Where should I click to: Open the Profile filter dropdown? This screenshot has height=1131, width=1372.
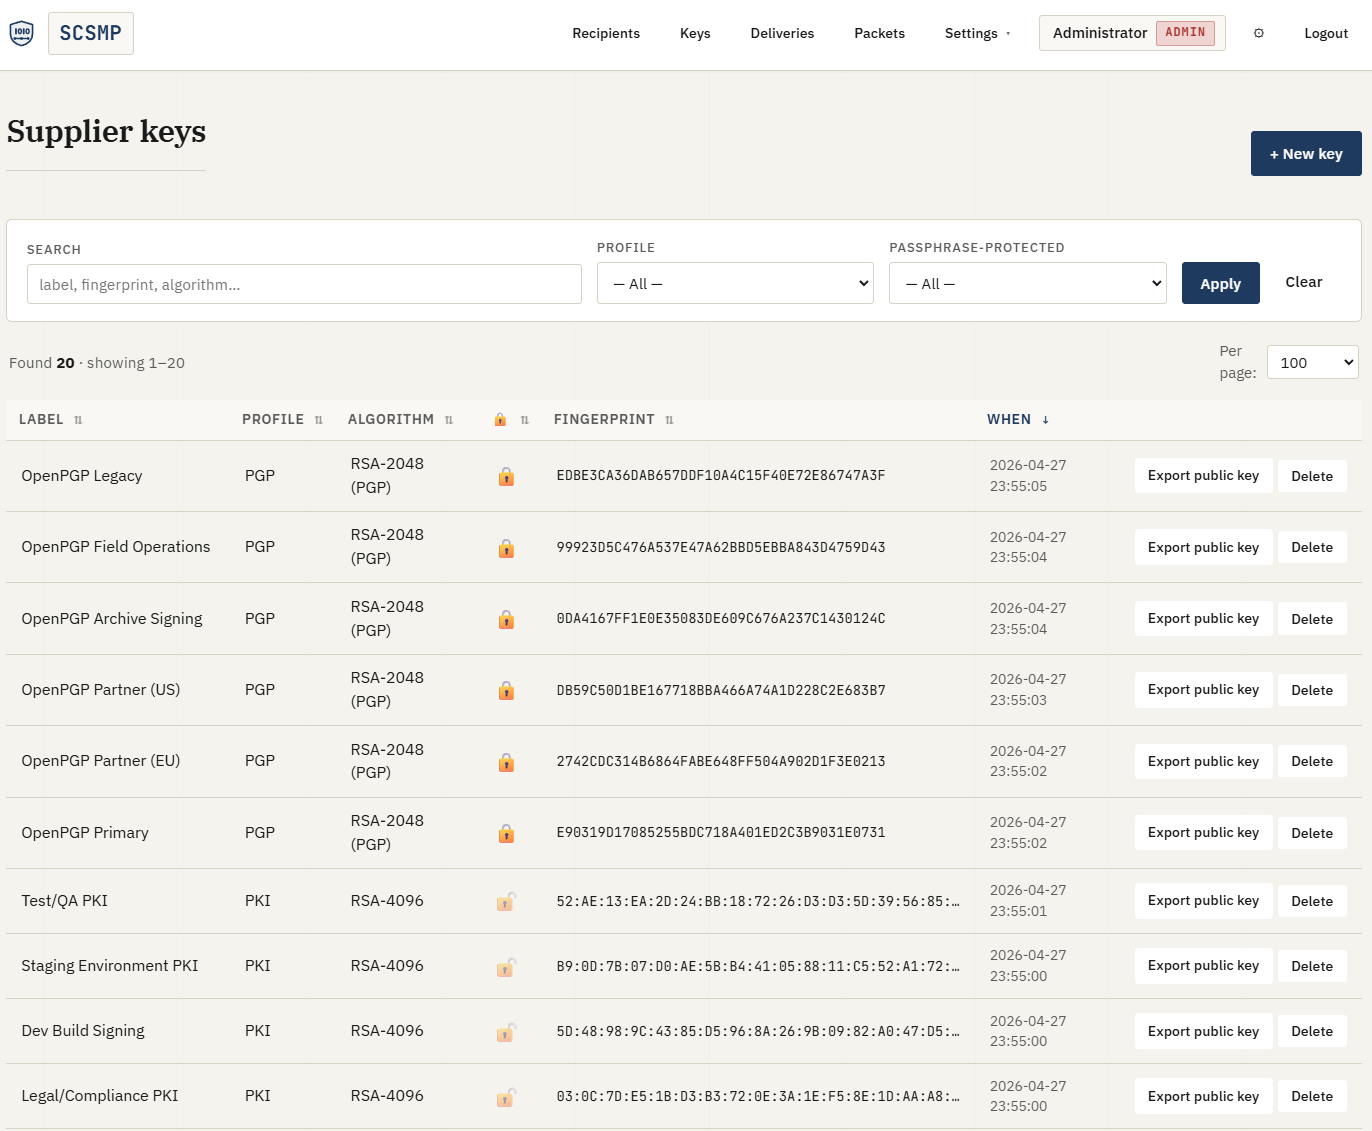[735, 283]
